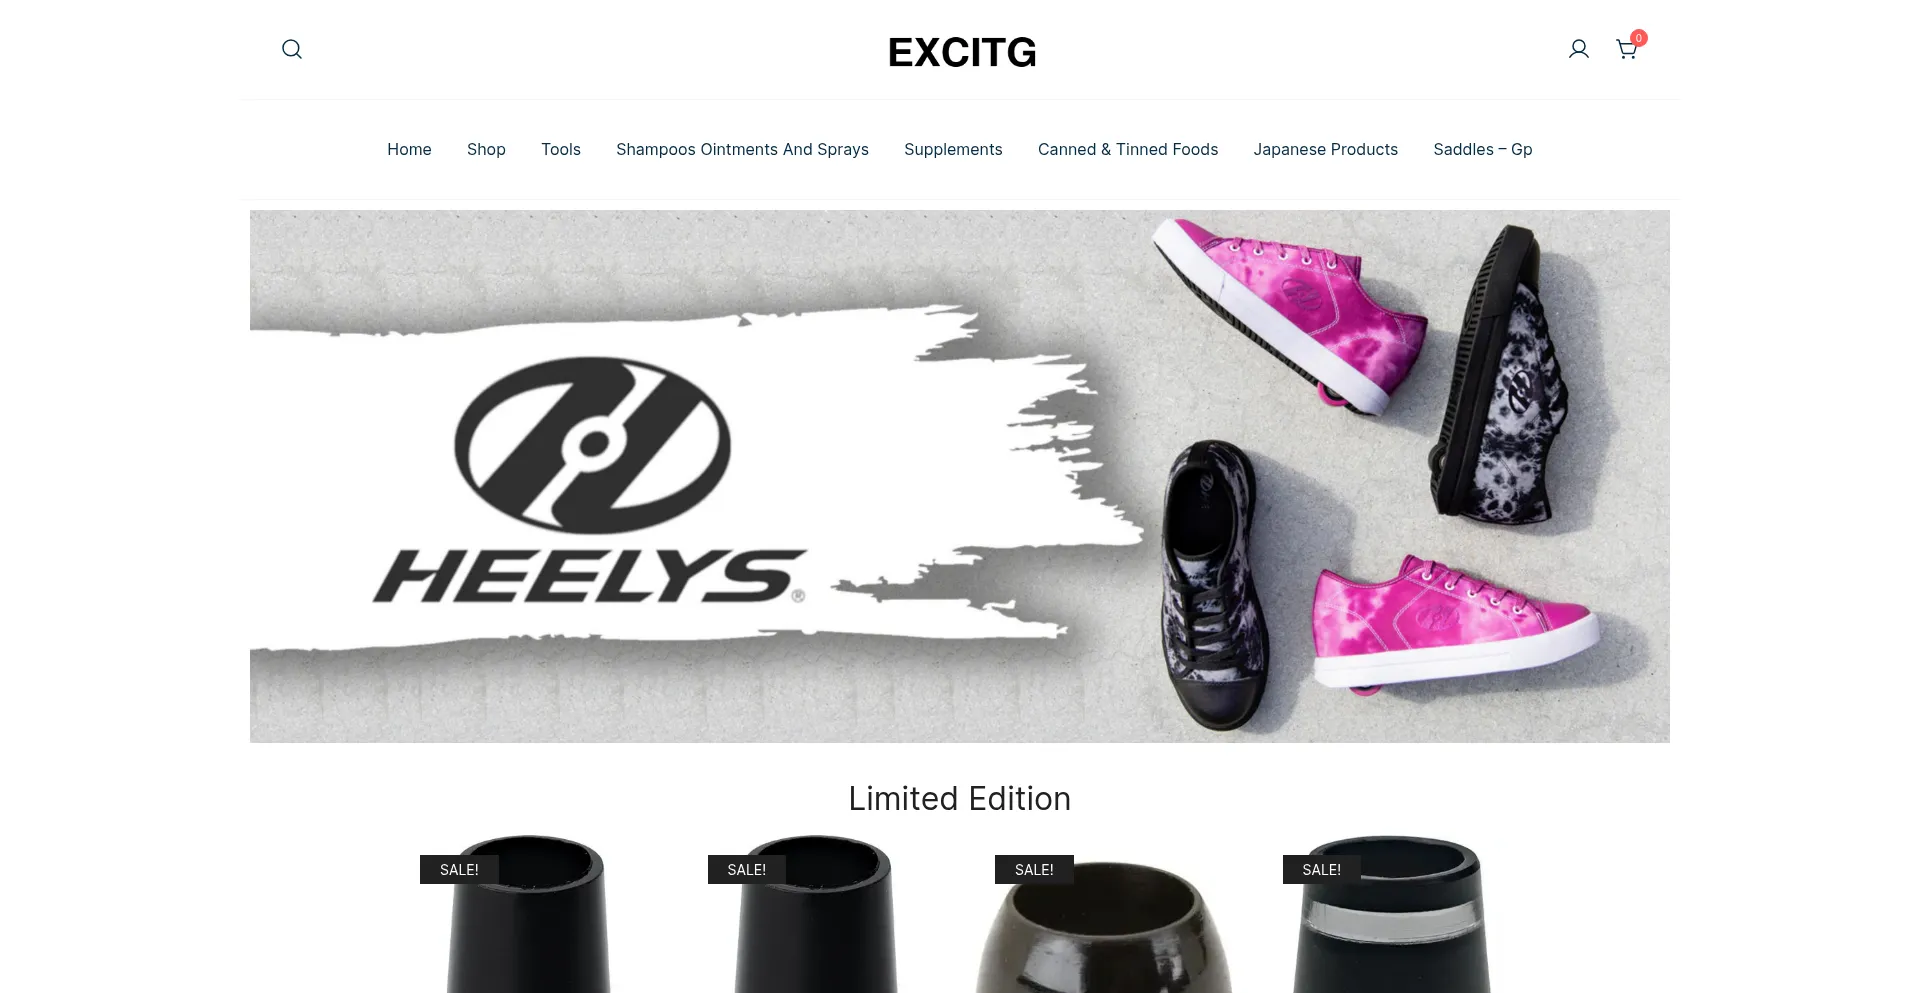This screenshot has width=1920, height=993.
Task: Open the fourth striped black product
Action: [1392, 915]
